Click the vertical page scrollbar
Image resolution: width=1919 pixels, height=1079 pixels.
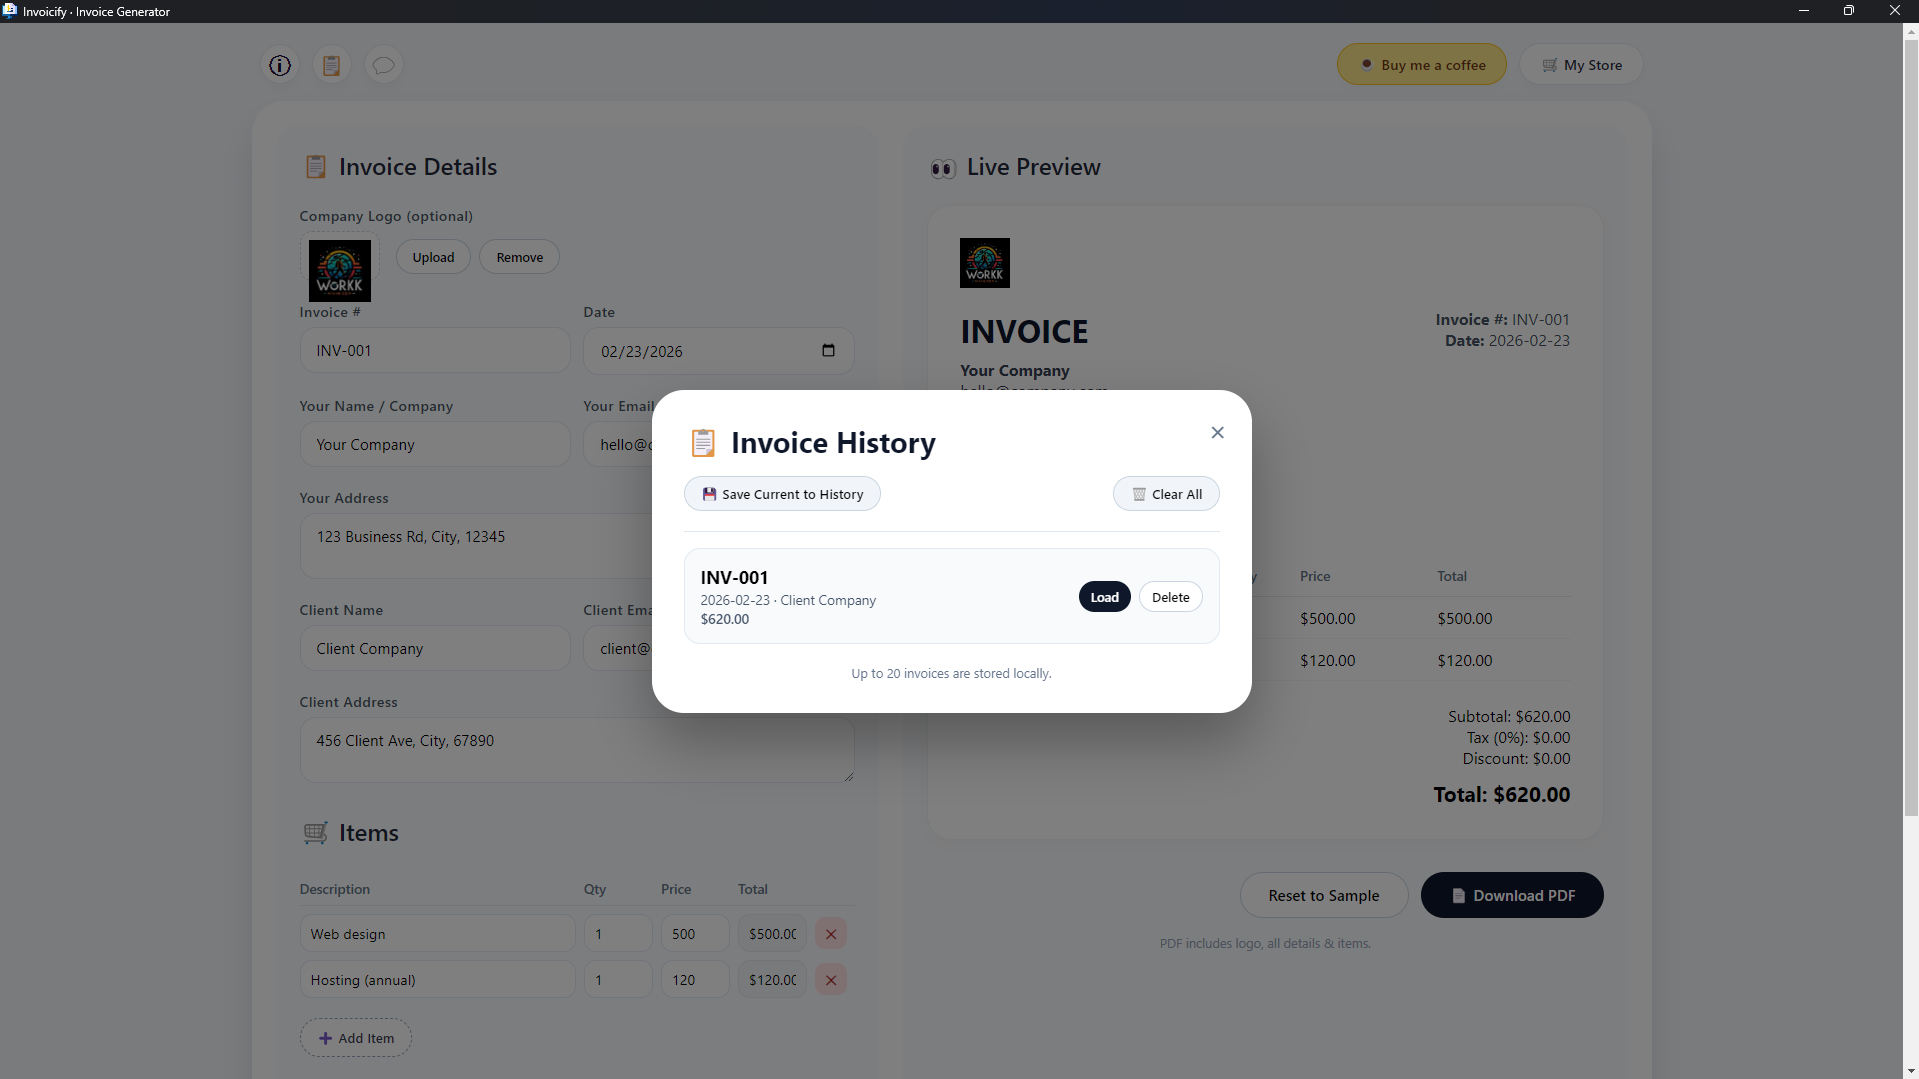[1911, 427]
